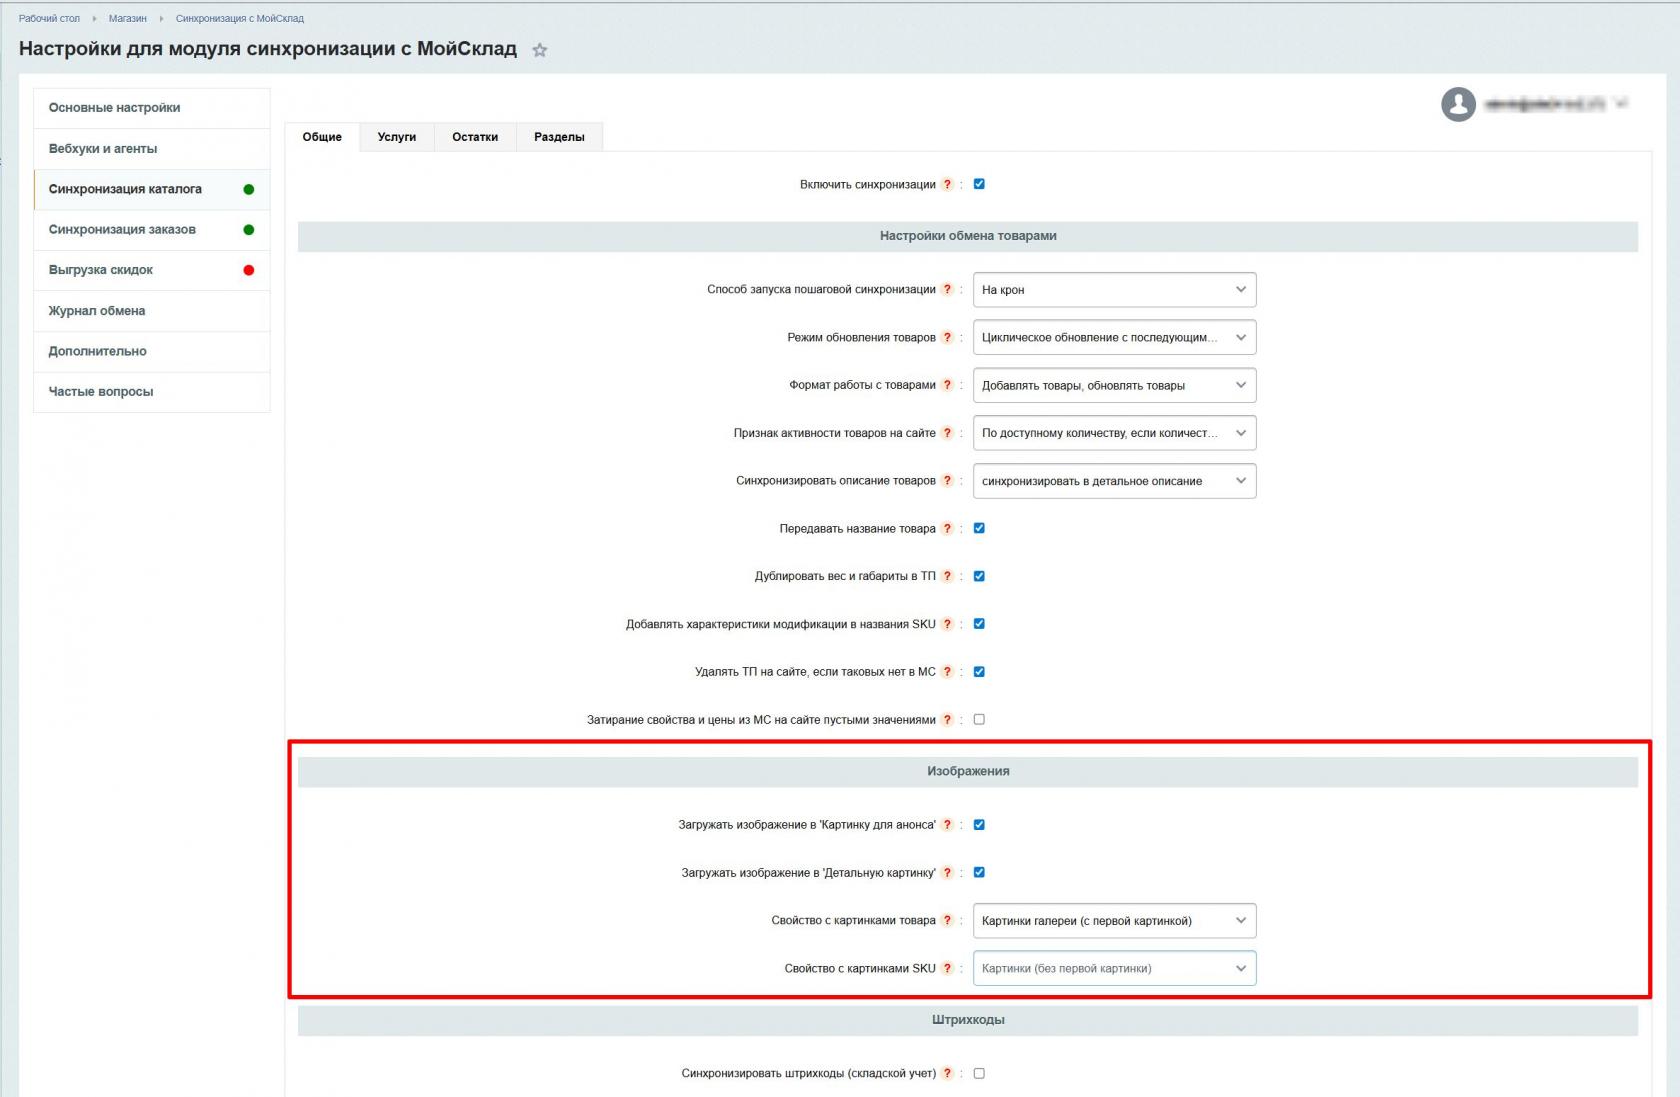
Task: Show help for 'Удалять ТП на сайте'
Action: click(948, 672)
